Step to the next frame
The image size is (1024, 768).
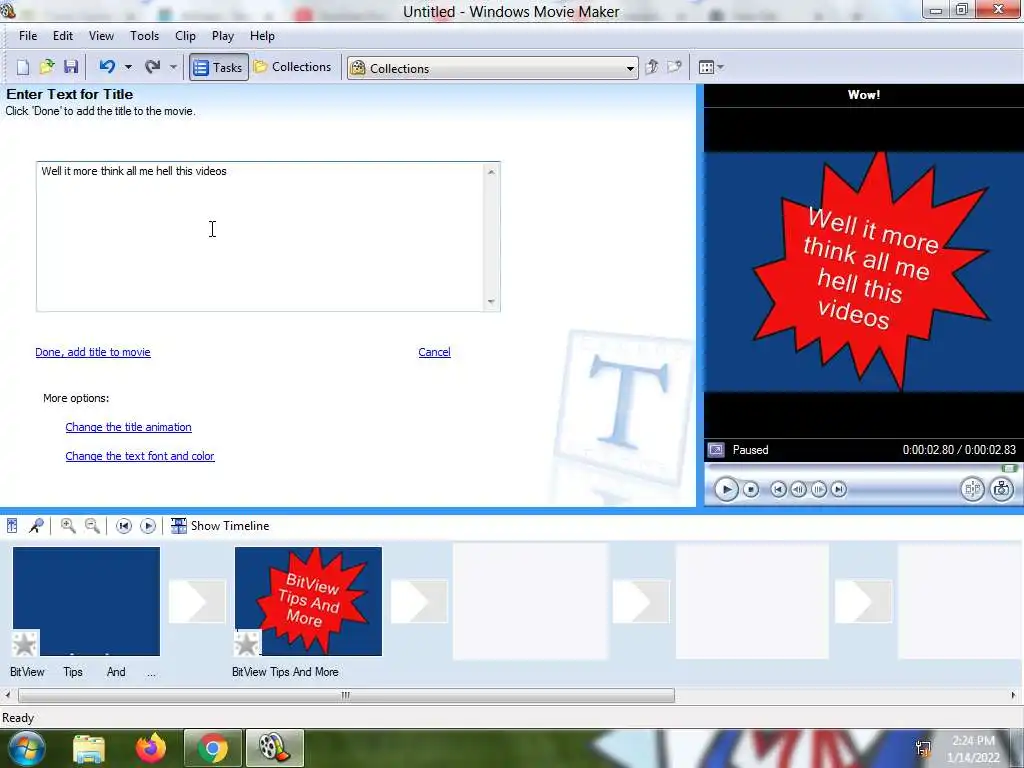818,489
